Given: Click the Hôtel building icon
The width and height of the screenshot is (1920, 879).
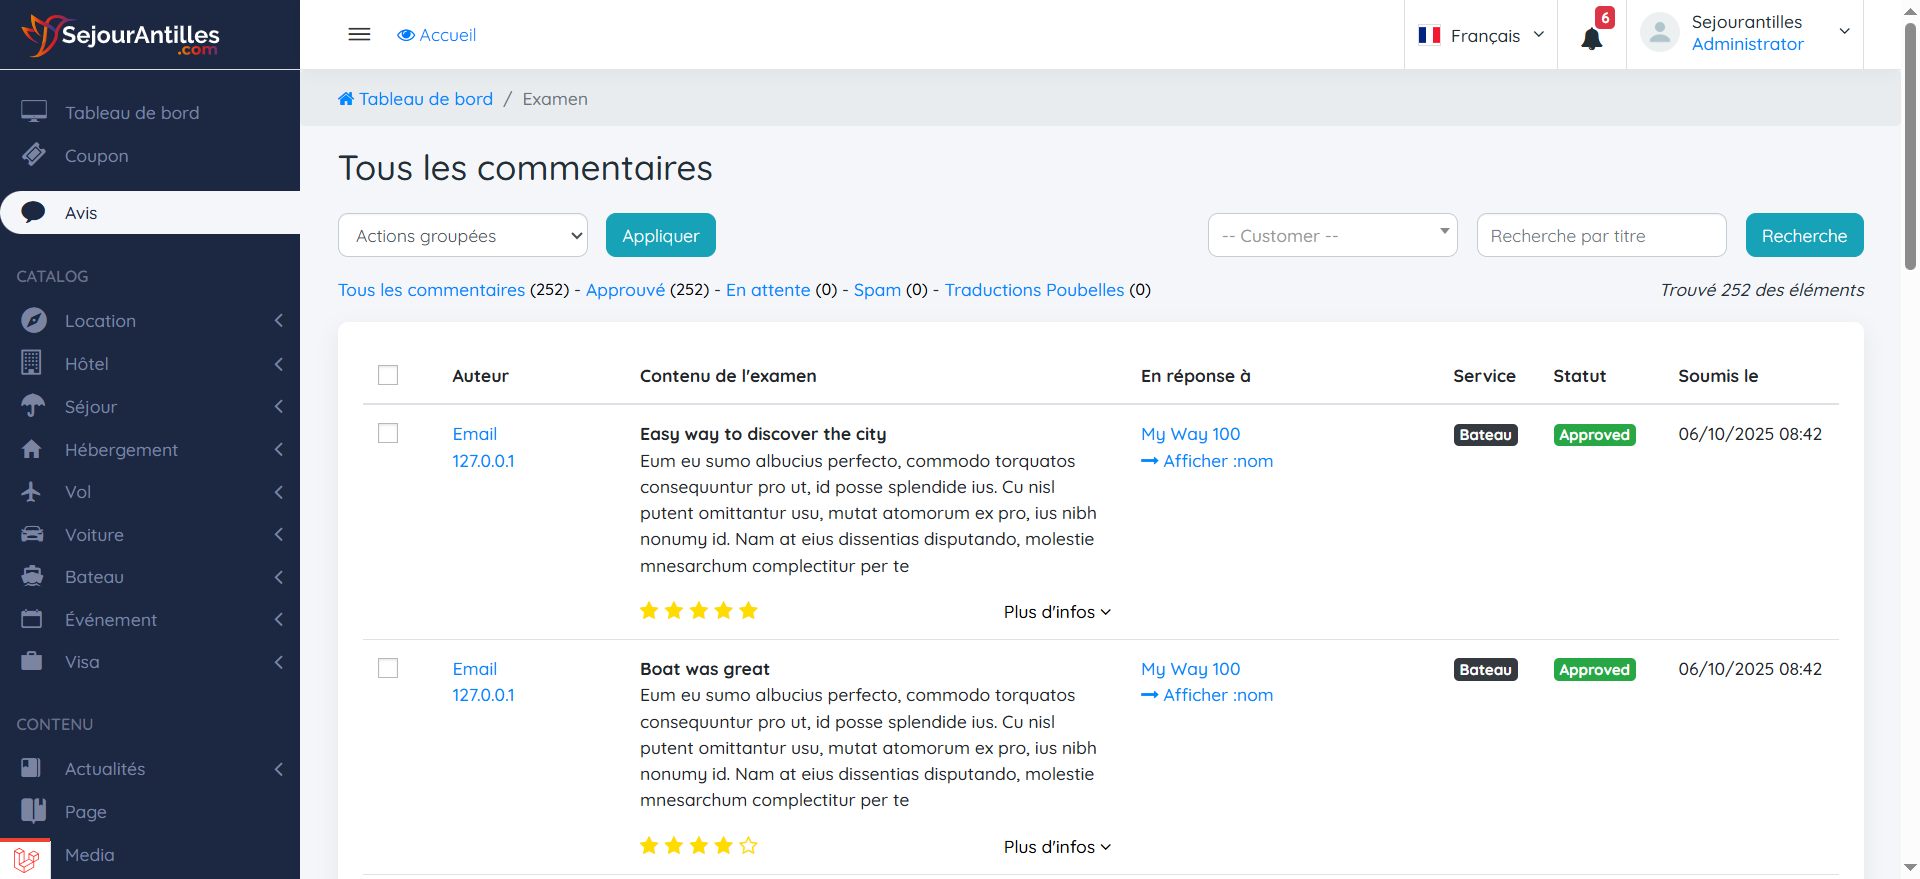Looking at the screenshot, I should coord(32,363).
